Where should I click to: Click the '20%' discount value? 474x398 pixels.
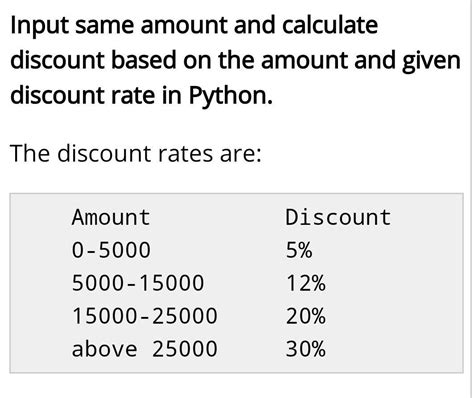tap(306, 316)
